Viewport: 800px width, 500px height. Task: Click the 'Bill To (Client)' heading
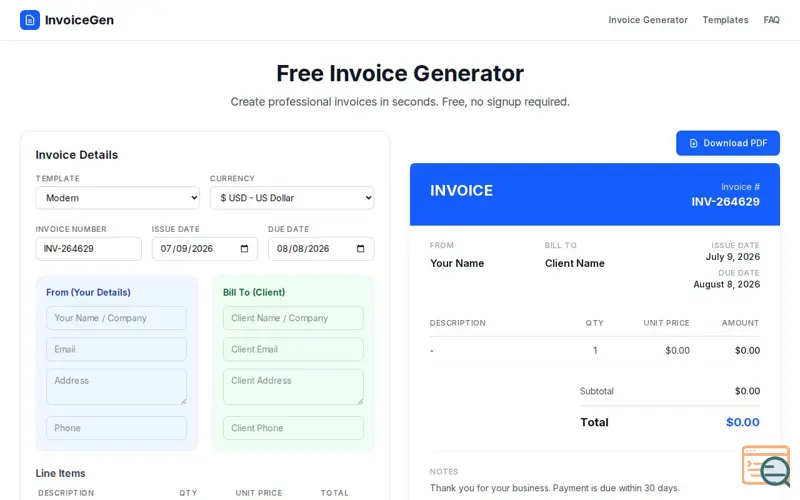click(254, 292)
